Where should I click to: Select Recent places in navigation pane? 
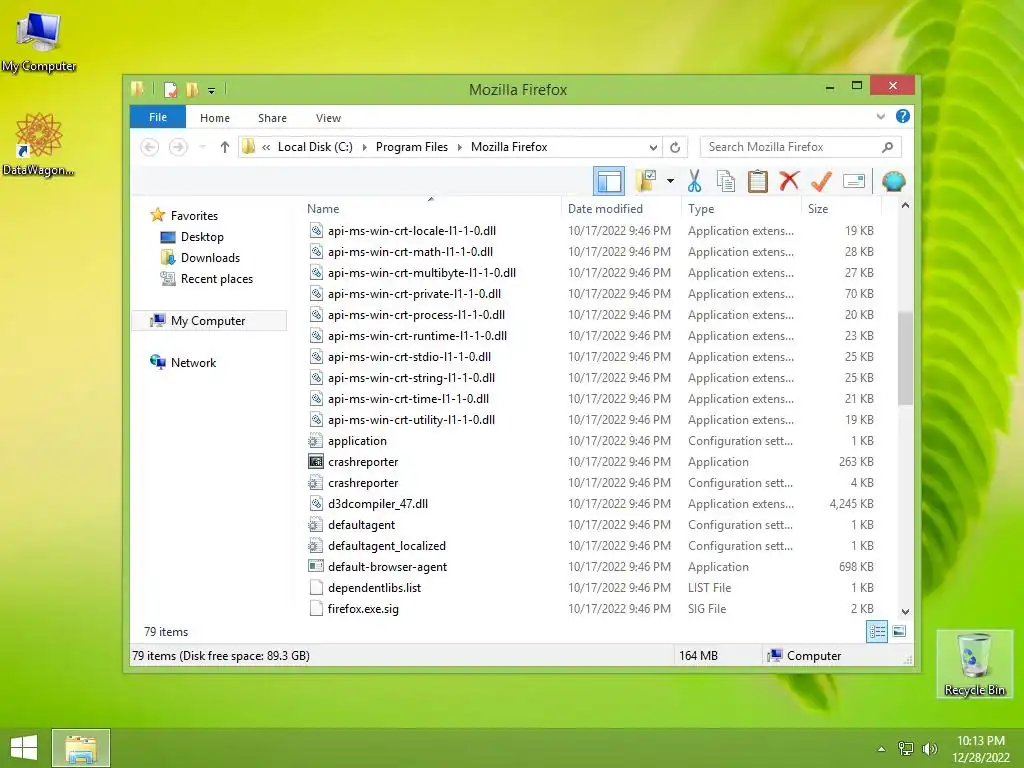217,279
